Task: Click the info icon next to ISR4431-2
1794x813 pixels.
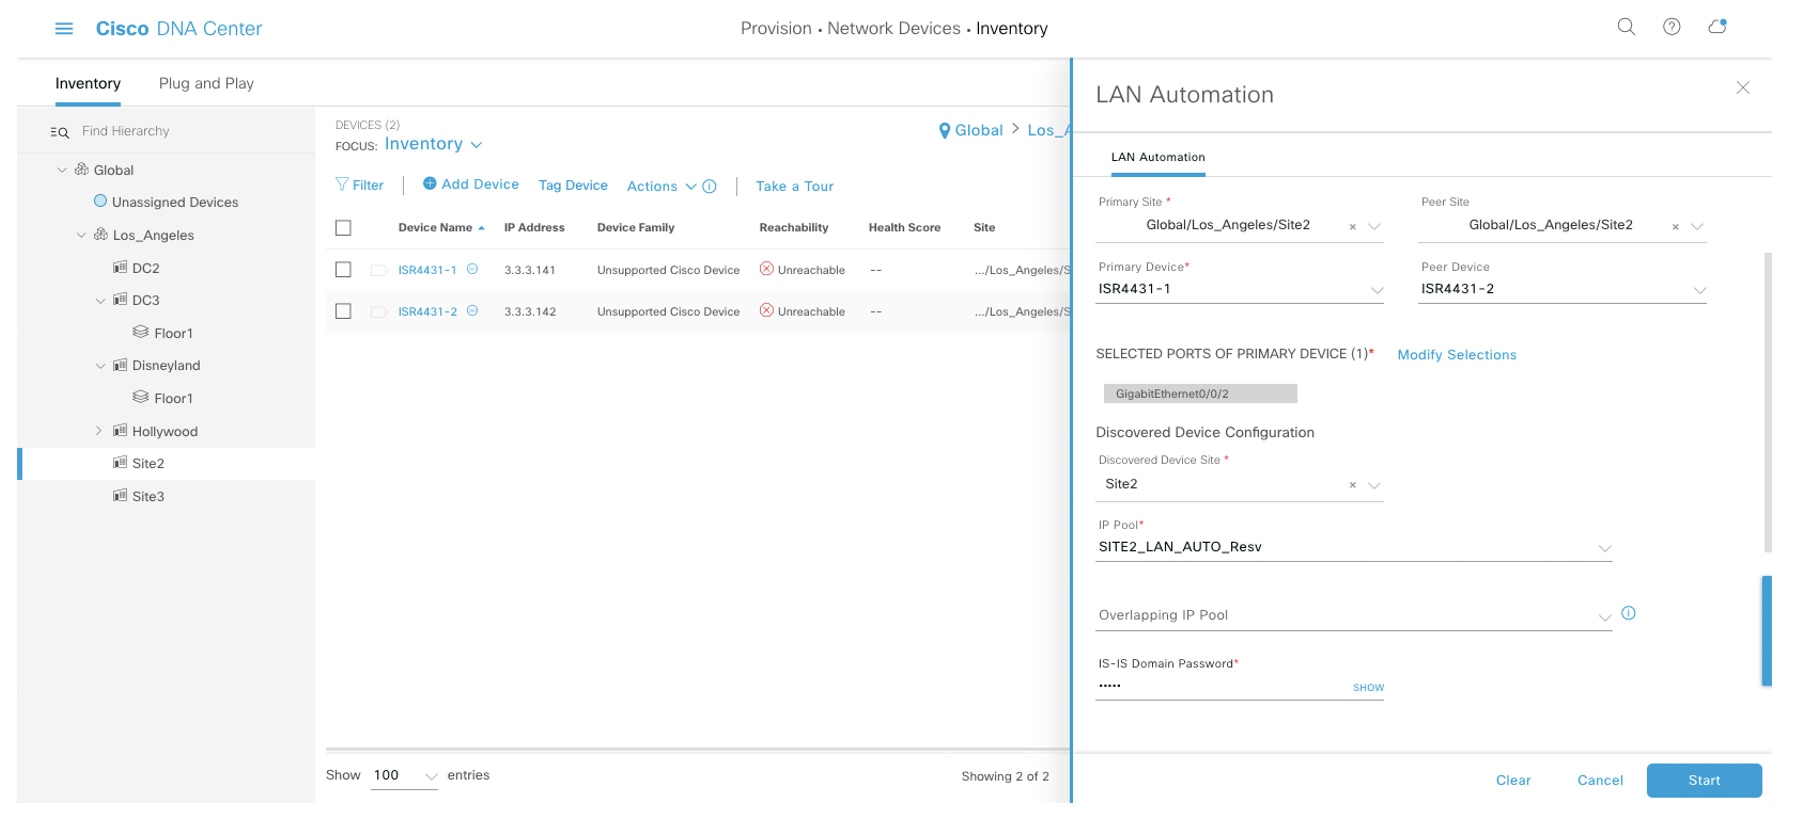Action: 473,311
